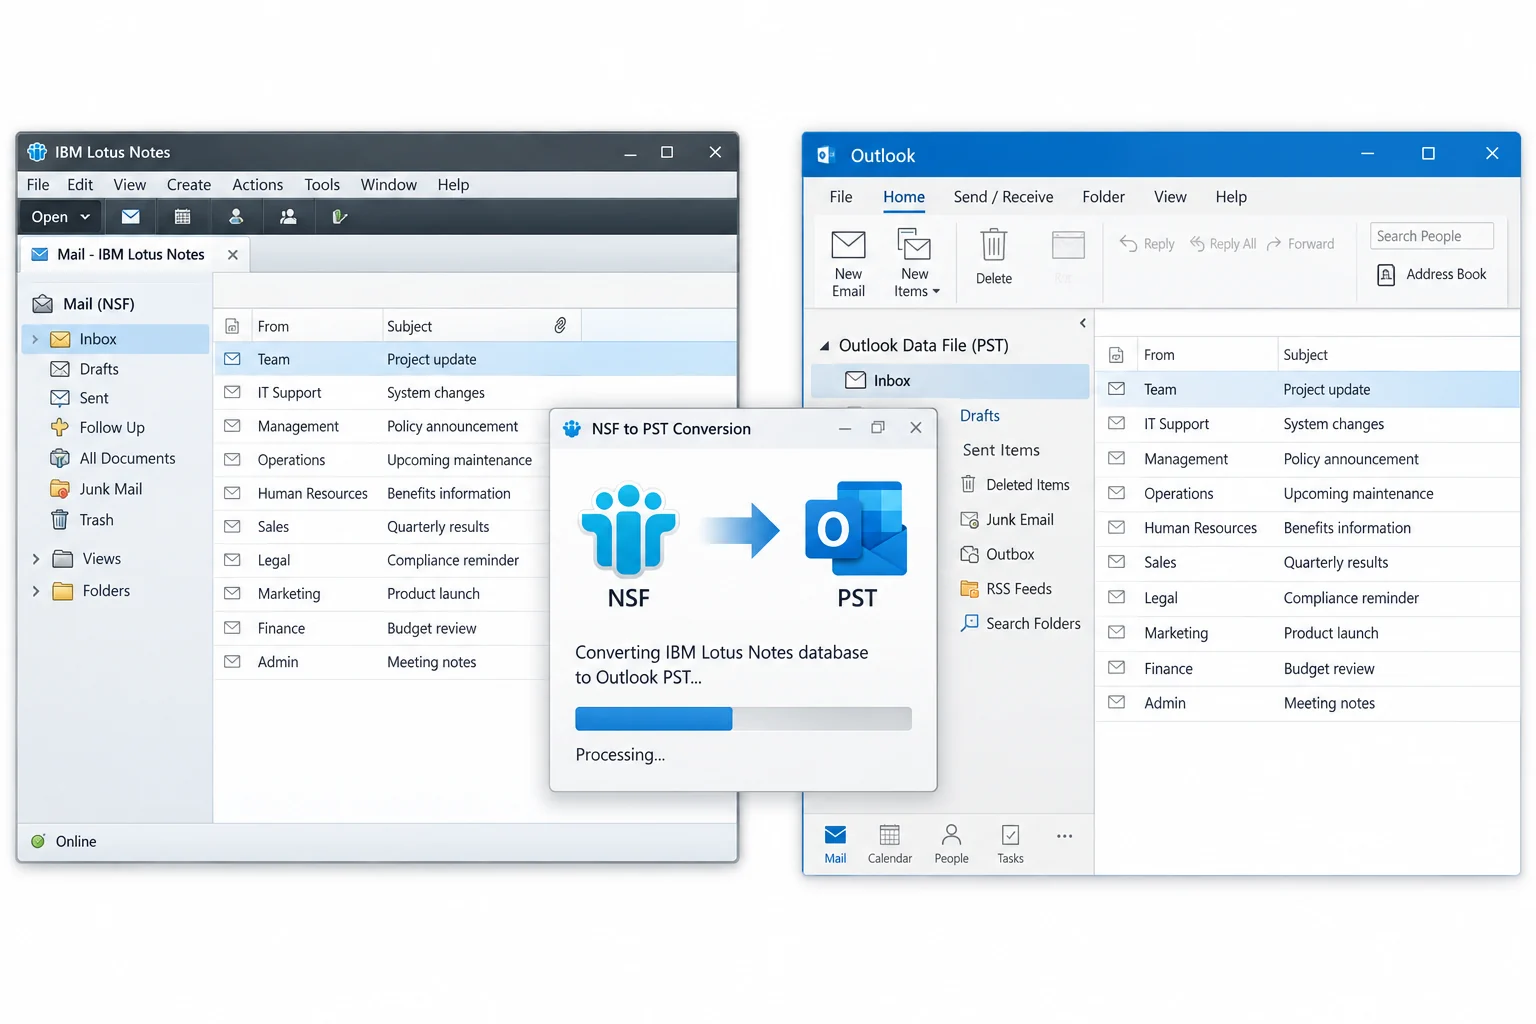Open Deleted Items folder in Outlook

(x=1015, y=485)
